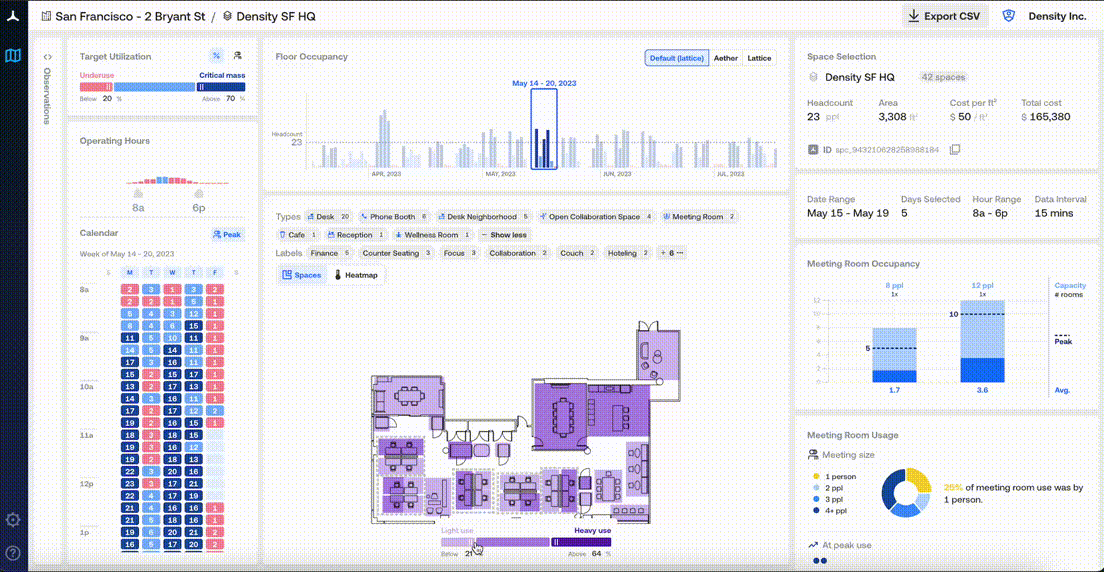Open the floor map view in the sidebar

tap(13, 56)
